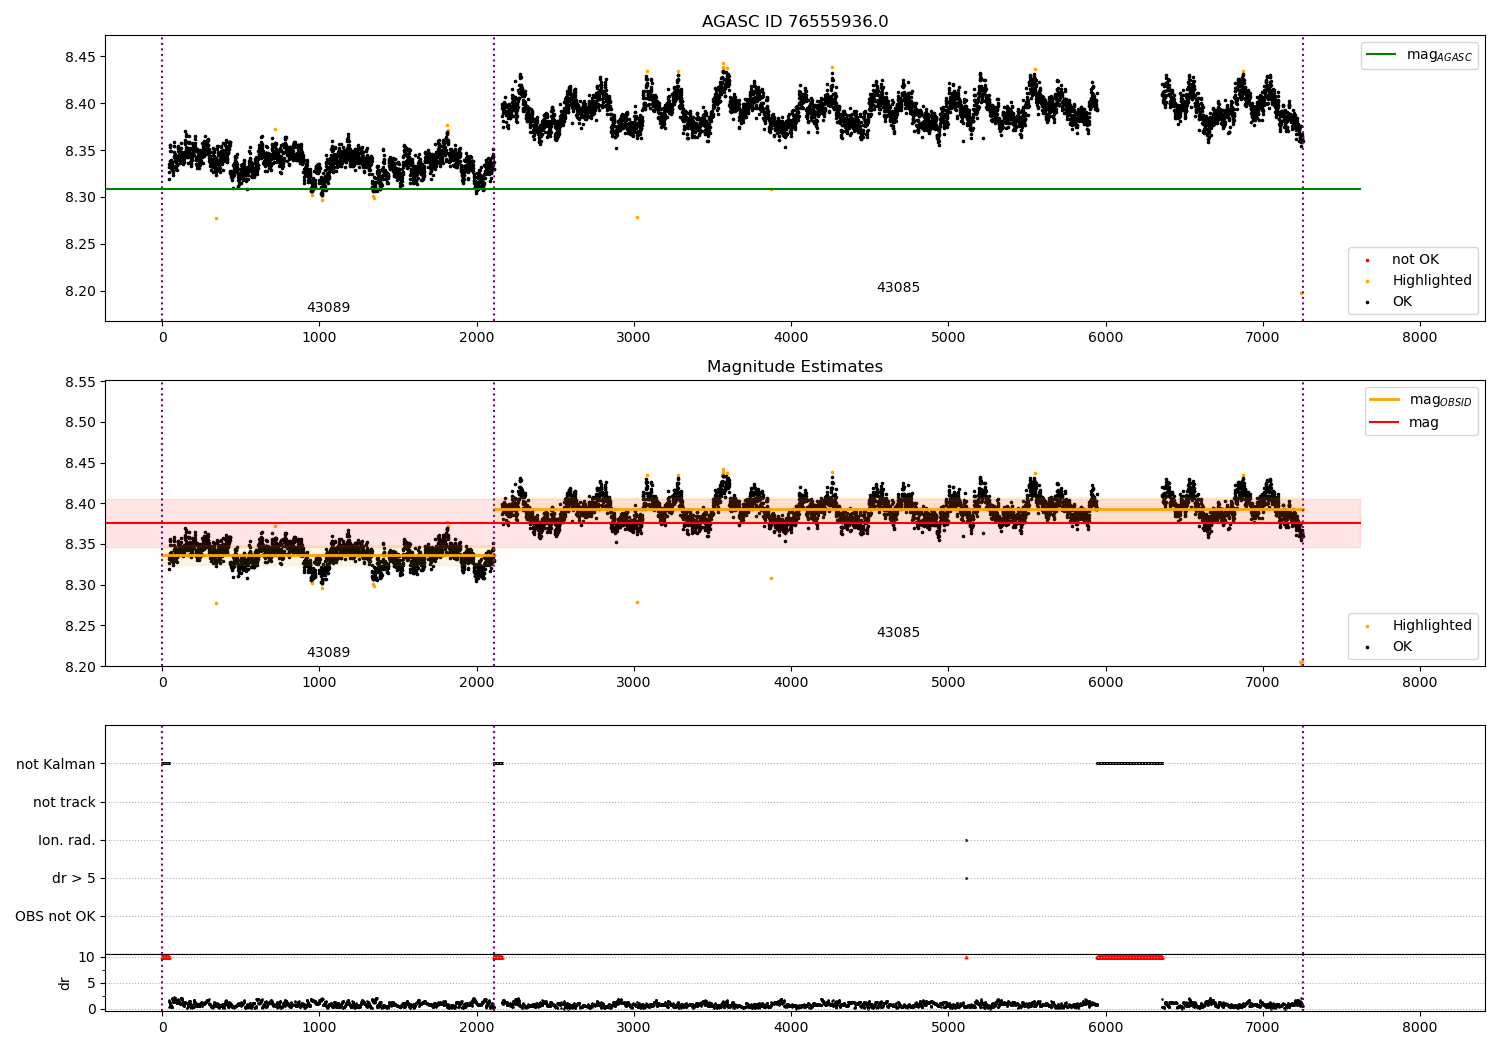Click the single 'dr > 5' flag point

(966, 879)
